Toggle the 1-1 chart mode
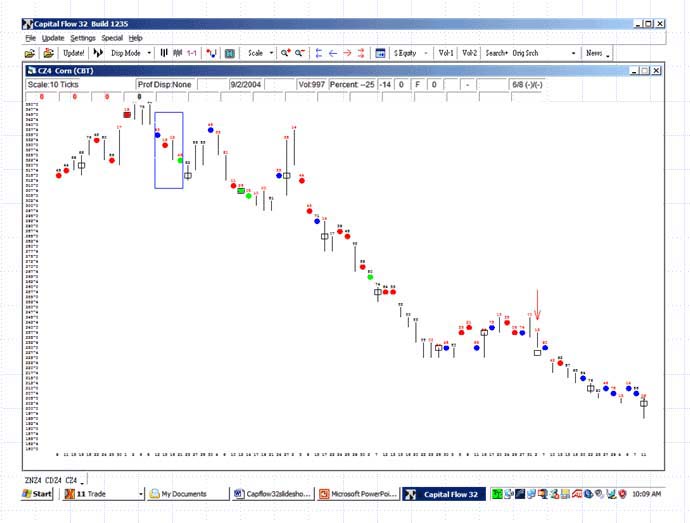Image resolution: width=690 pixels, height=523 pixels. (191, 52)
